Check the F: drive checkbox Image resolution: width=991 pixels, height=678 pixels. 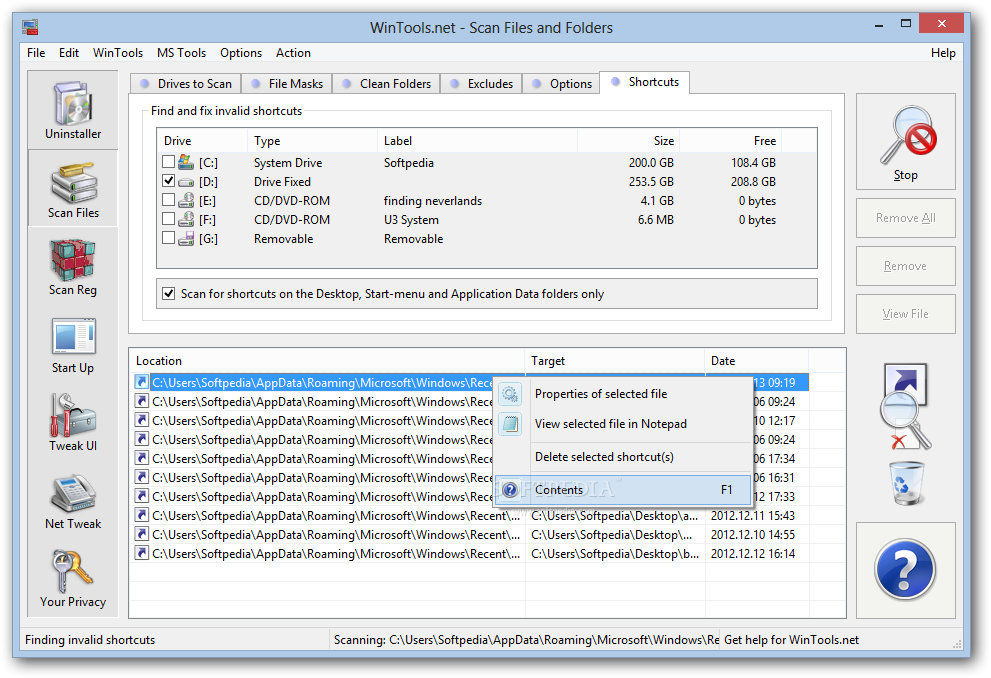(168, 219)
